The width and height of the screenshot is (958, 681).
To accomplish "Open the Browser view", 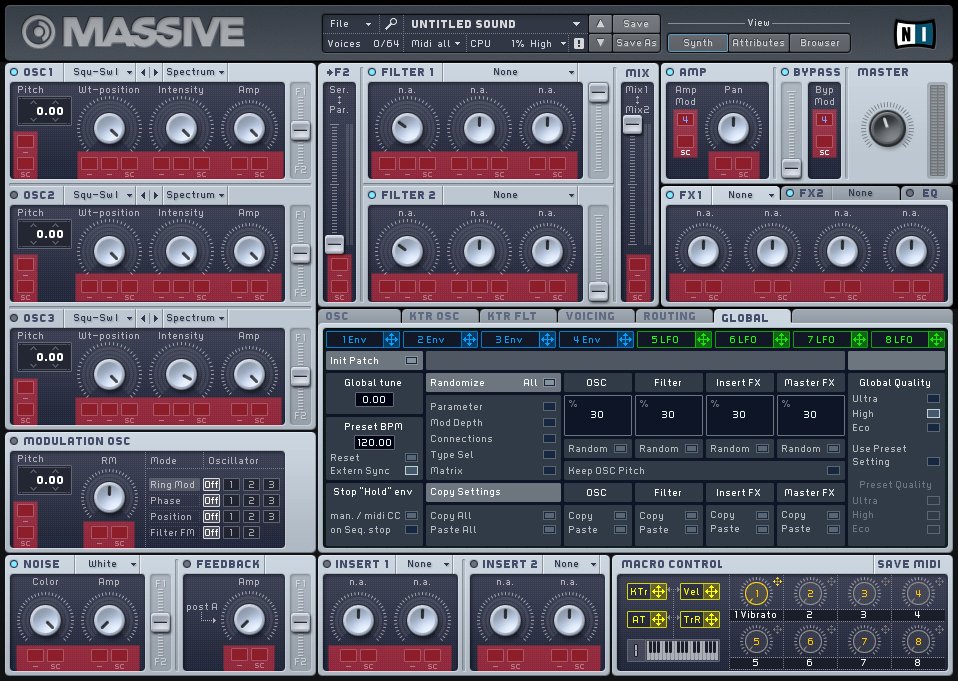I will coord(819,43).
